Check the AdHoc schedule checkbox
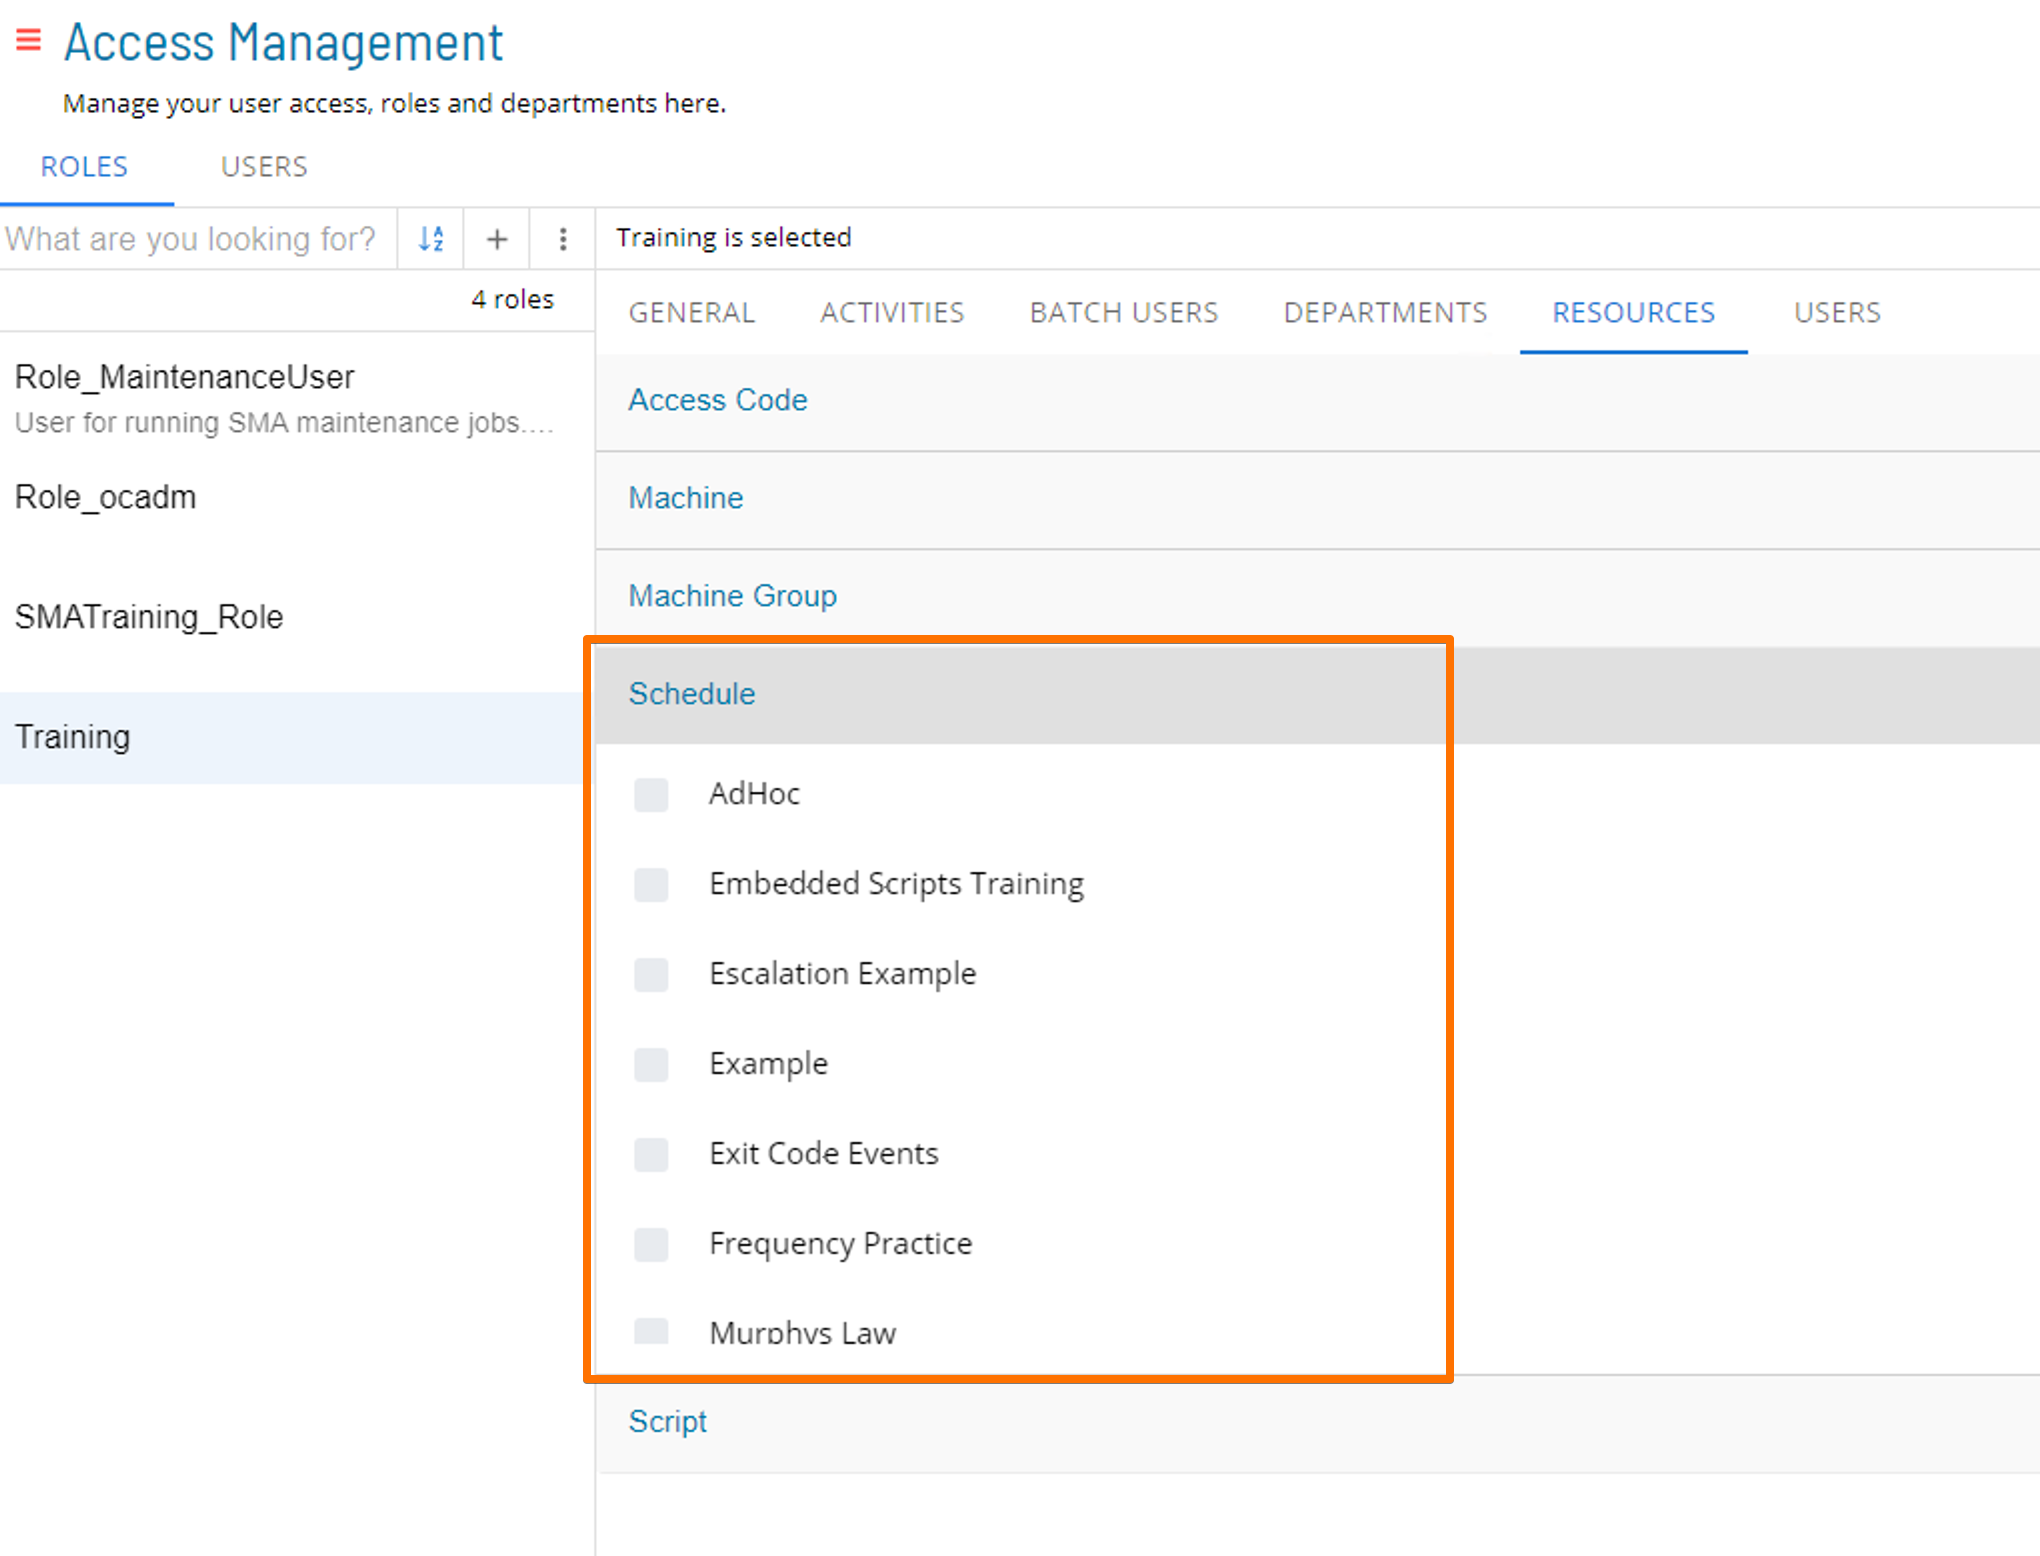 (x=651, y=795)
